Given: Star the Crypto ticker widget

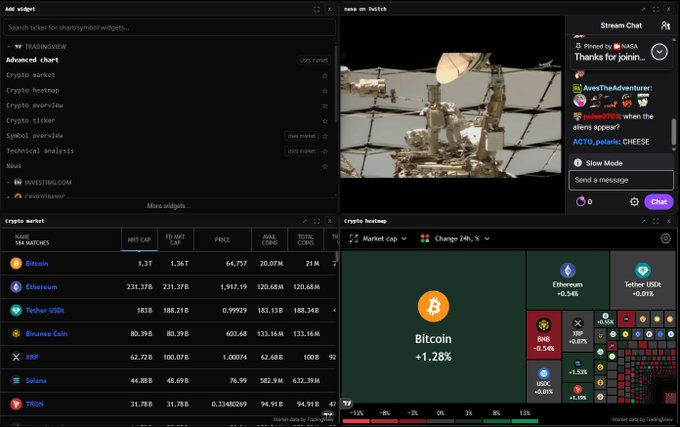Looking at the screenshot, I should 325,121.
